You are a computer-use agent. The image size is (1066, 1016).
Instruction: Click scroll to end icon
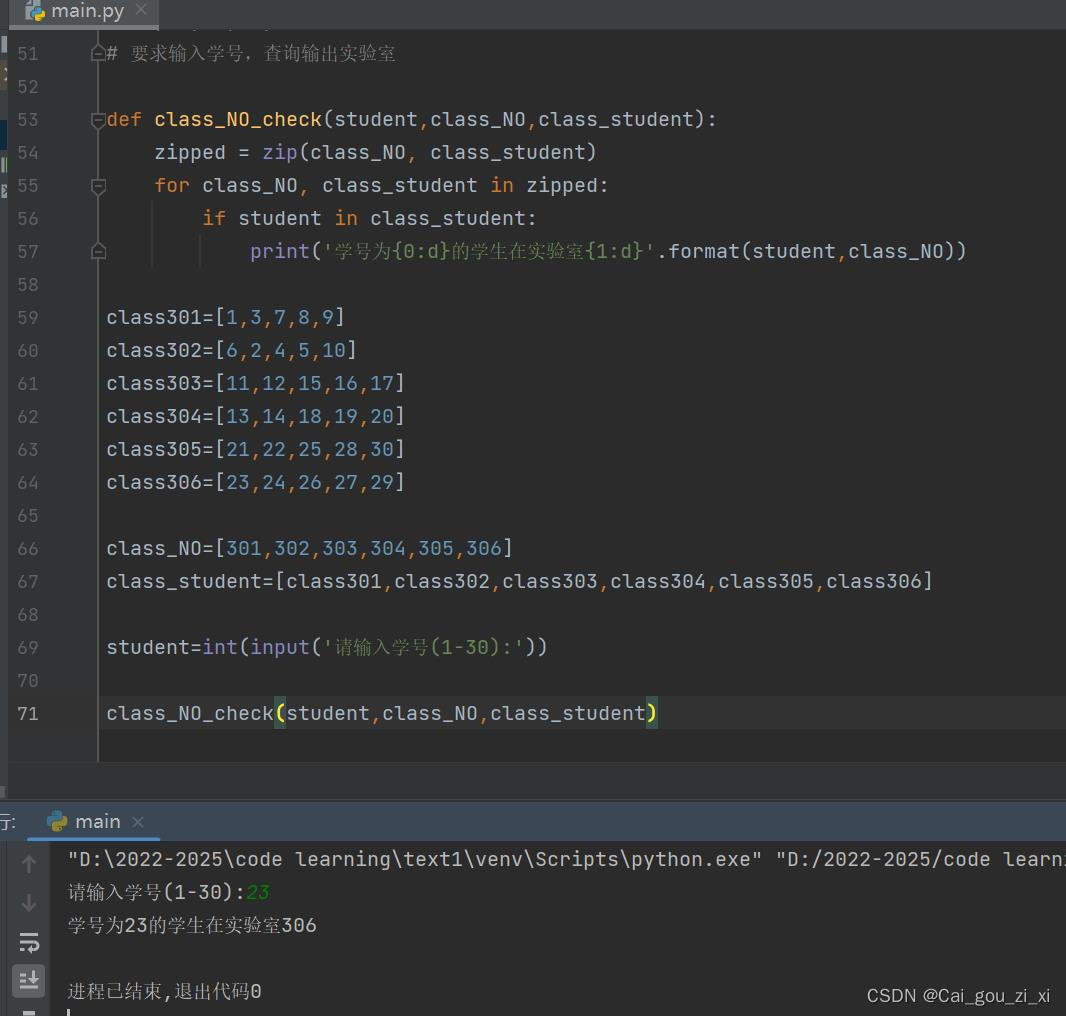pyautogui.click(x=29, y=981)
